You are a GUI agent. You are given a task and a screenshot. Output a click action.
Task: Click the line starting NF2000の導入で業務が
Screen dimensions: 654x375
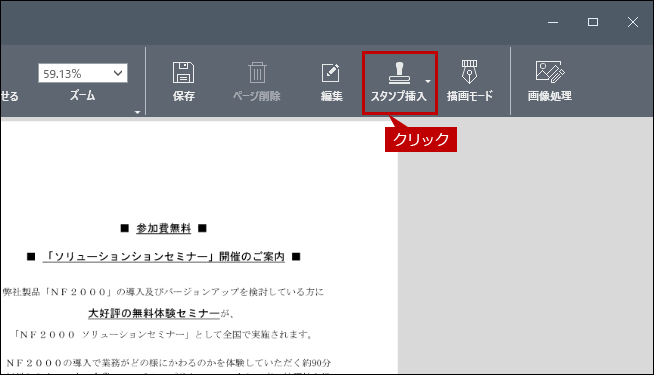(169, 363)
